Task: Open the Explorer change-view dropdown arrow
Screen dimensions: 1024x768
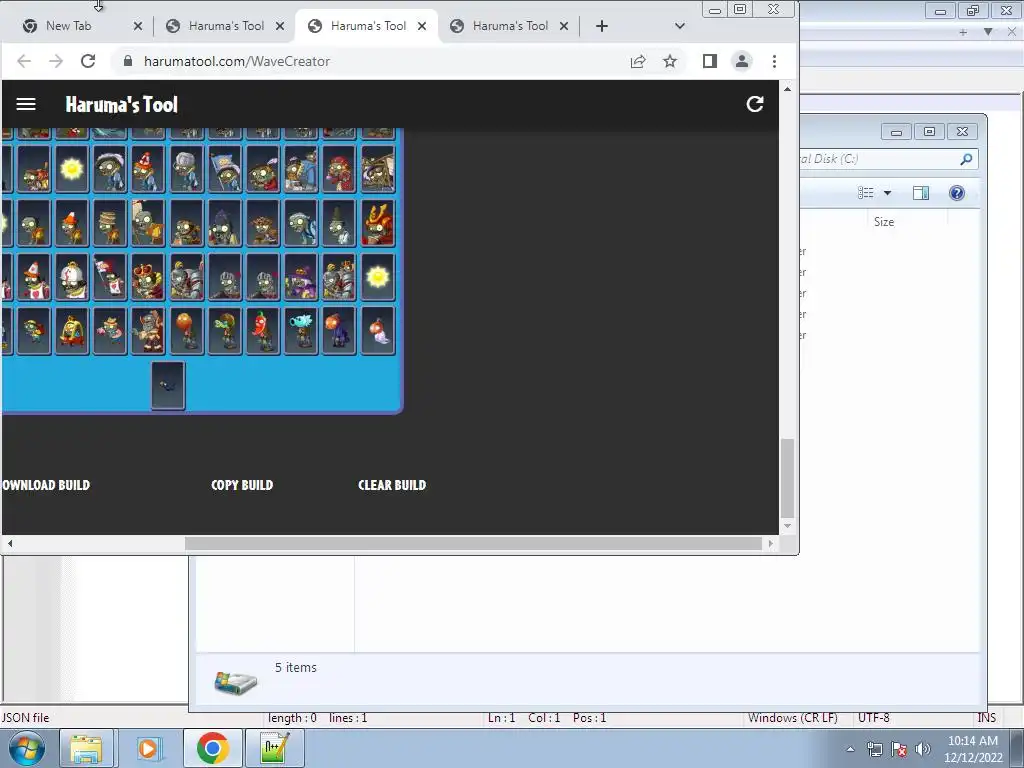Action: coord(888,193)
